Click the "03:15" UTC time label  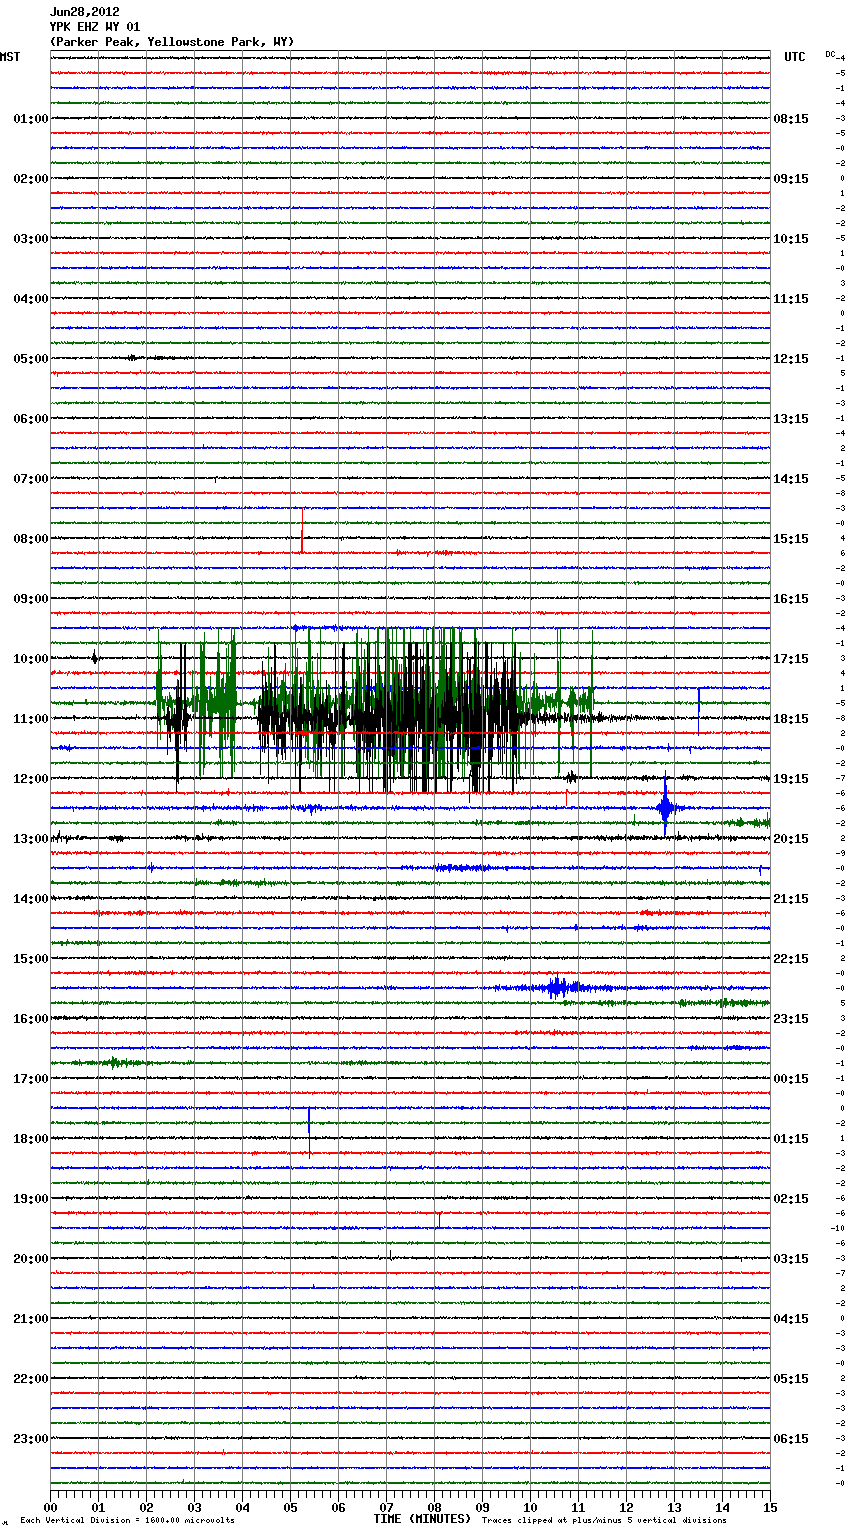point(791,1259)
